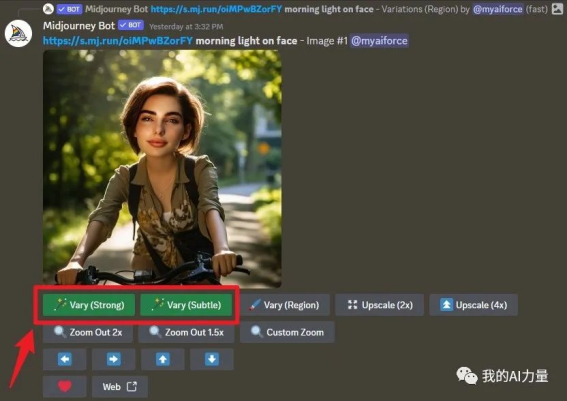The image size is (567, 401).
Task: Click the Vary (Subtle) button
Action: tap(186, 305)
